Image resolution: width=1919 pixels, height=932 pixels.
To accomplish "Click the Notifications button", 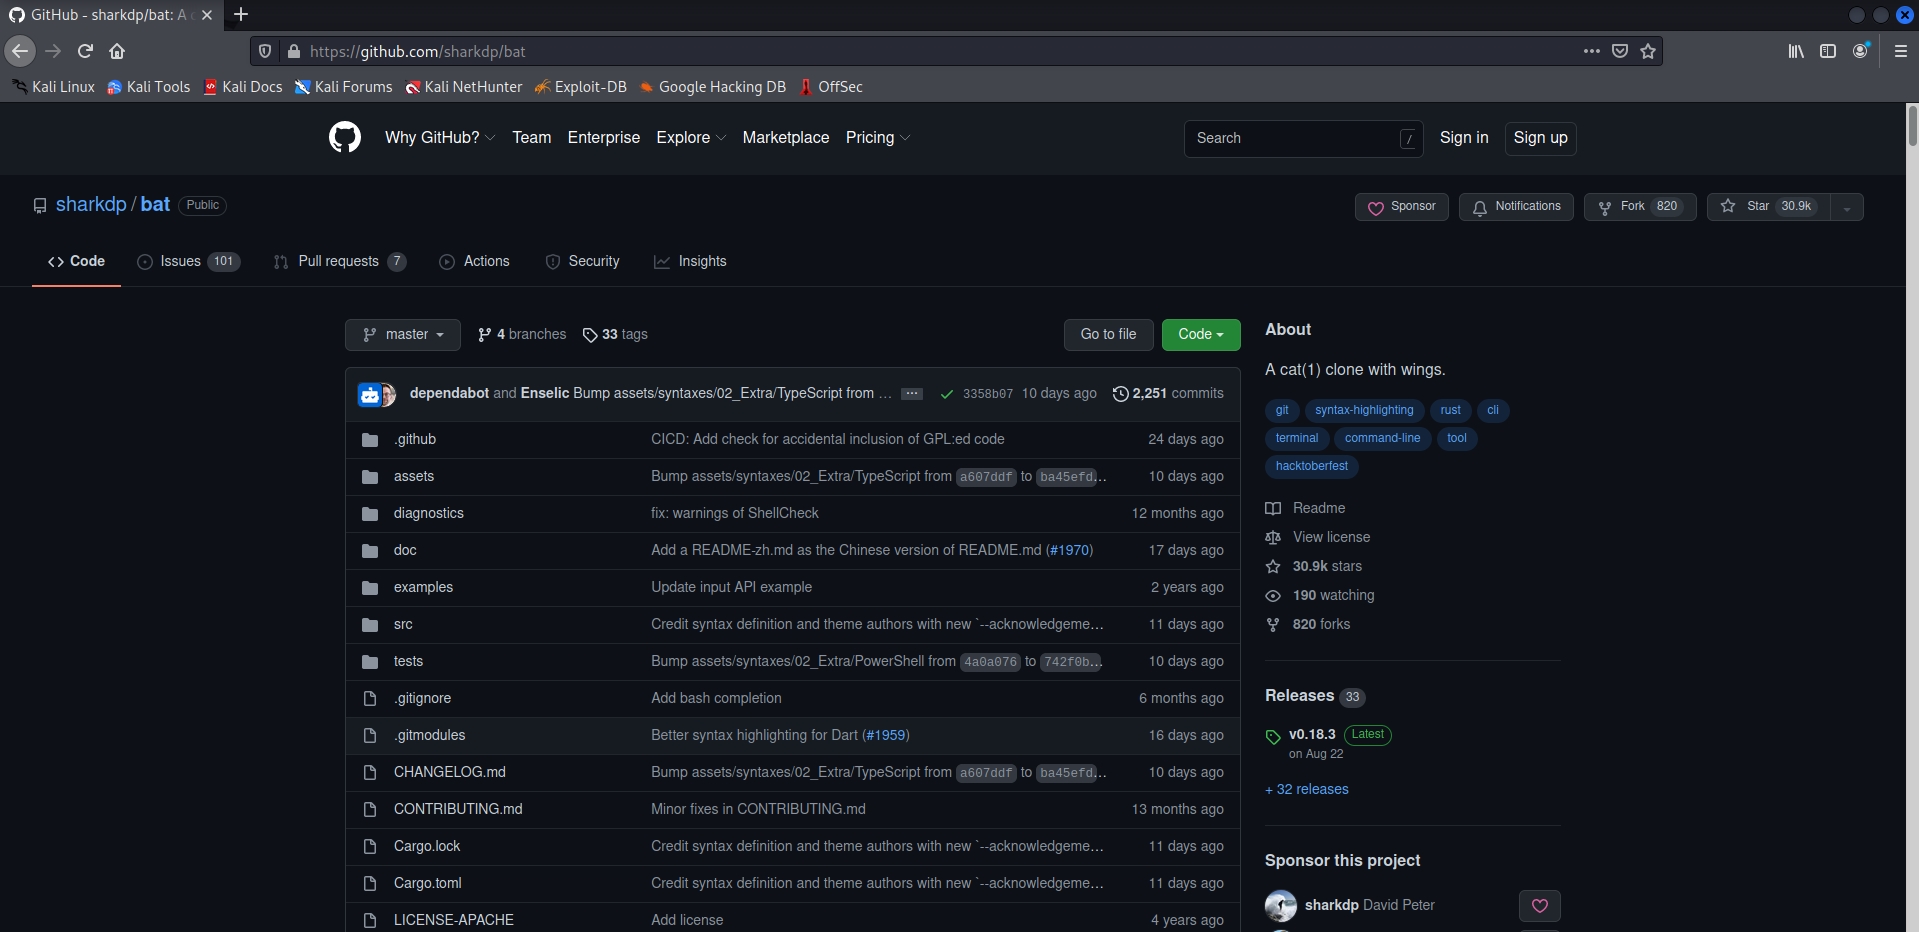I will click(x=1516, y=207).
